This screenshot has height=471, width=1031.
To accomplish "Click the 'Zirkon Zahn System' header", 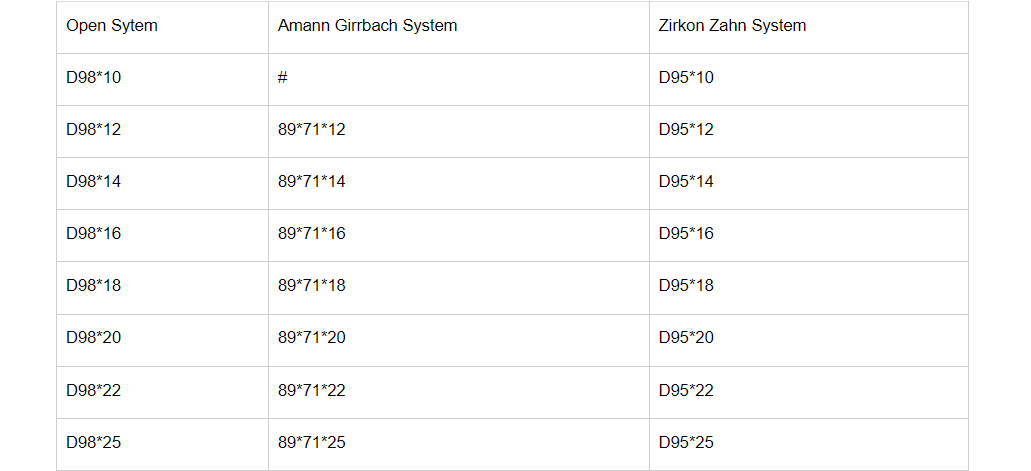I will click(x=732, y=26).
